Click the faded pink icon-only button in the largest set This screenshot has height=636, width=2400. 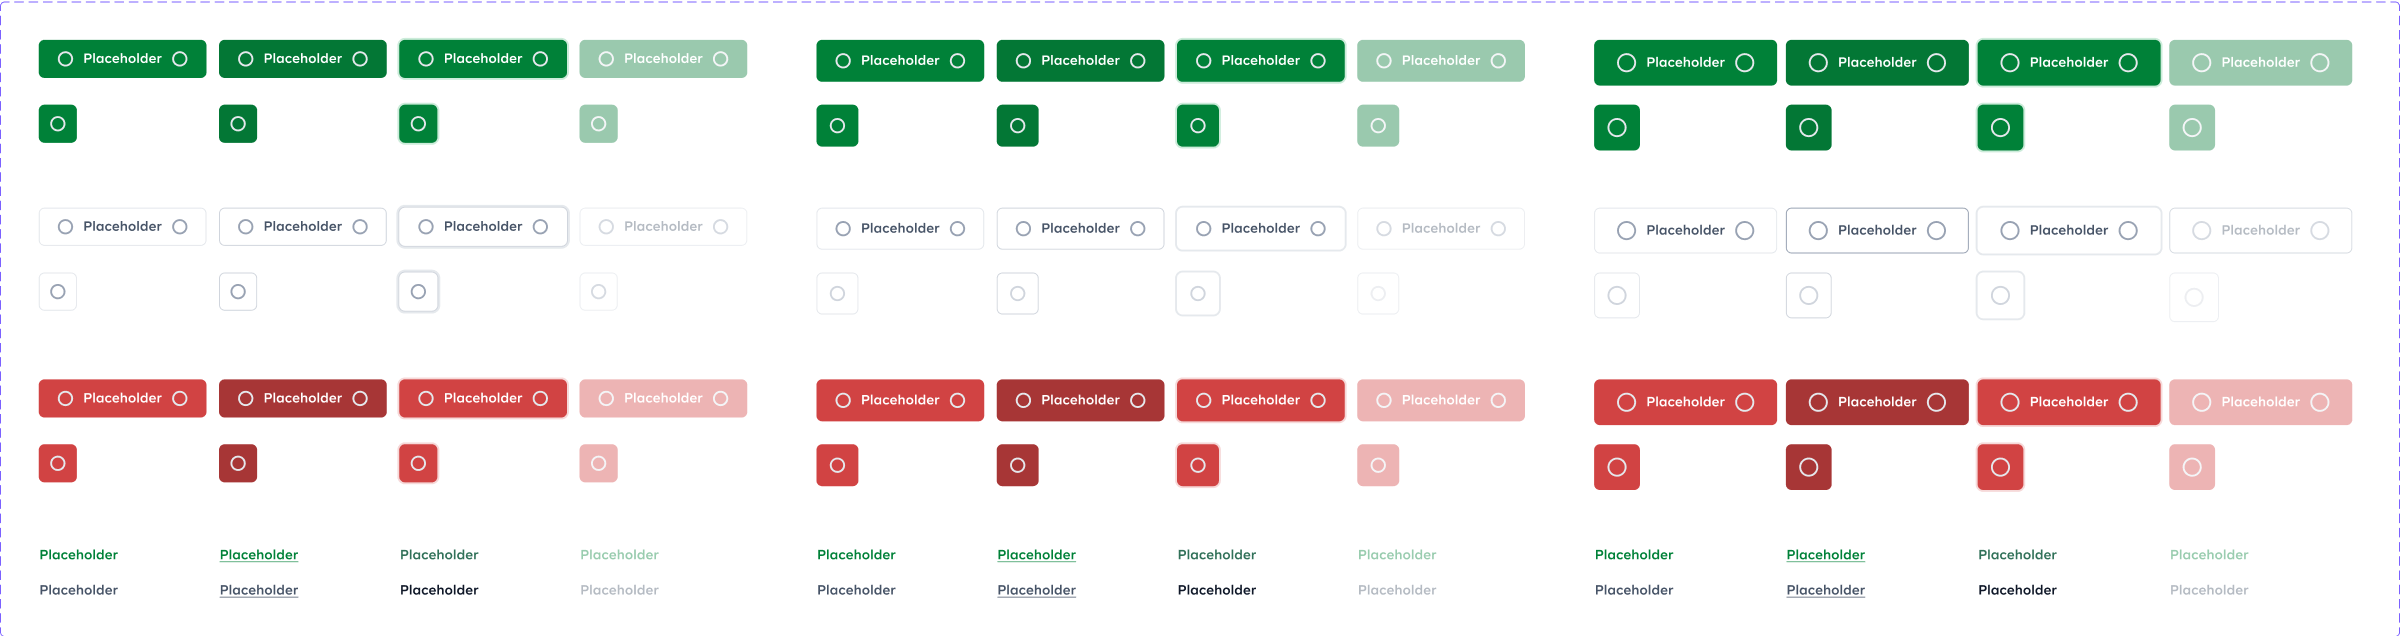(2192, 467)
